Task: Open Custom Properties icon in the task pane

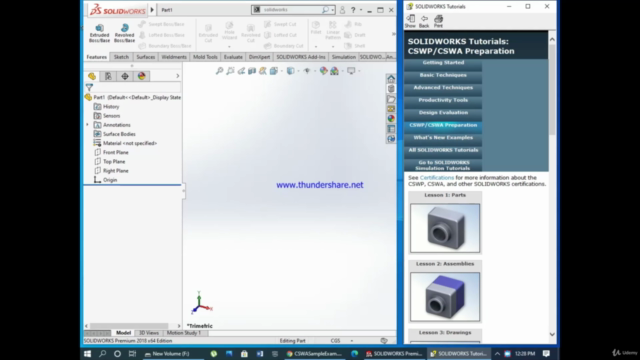Action: tap(391, 129)
